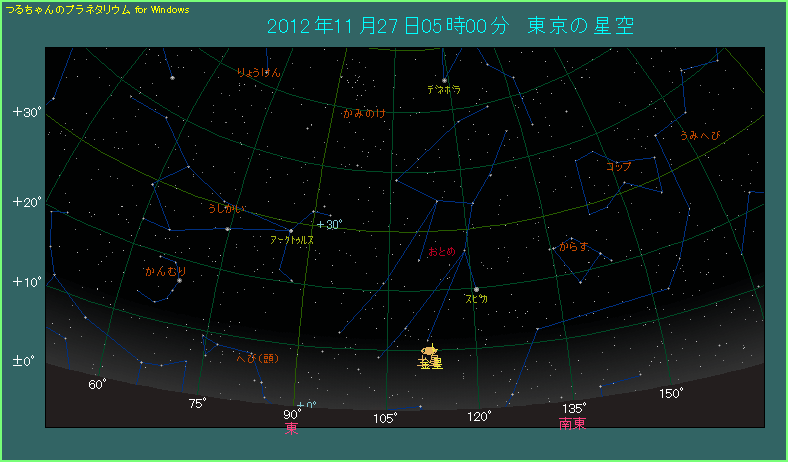788x462 pixels.
Task: Click the orange planet icon near the horizon
Action: pyautogui.click(x=430, y=350)
